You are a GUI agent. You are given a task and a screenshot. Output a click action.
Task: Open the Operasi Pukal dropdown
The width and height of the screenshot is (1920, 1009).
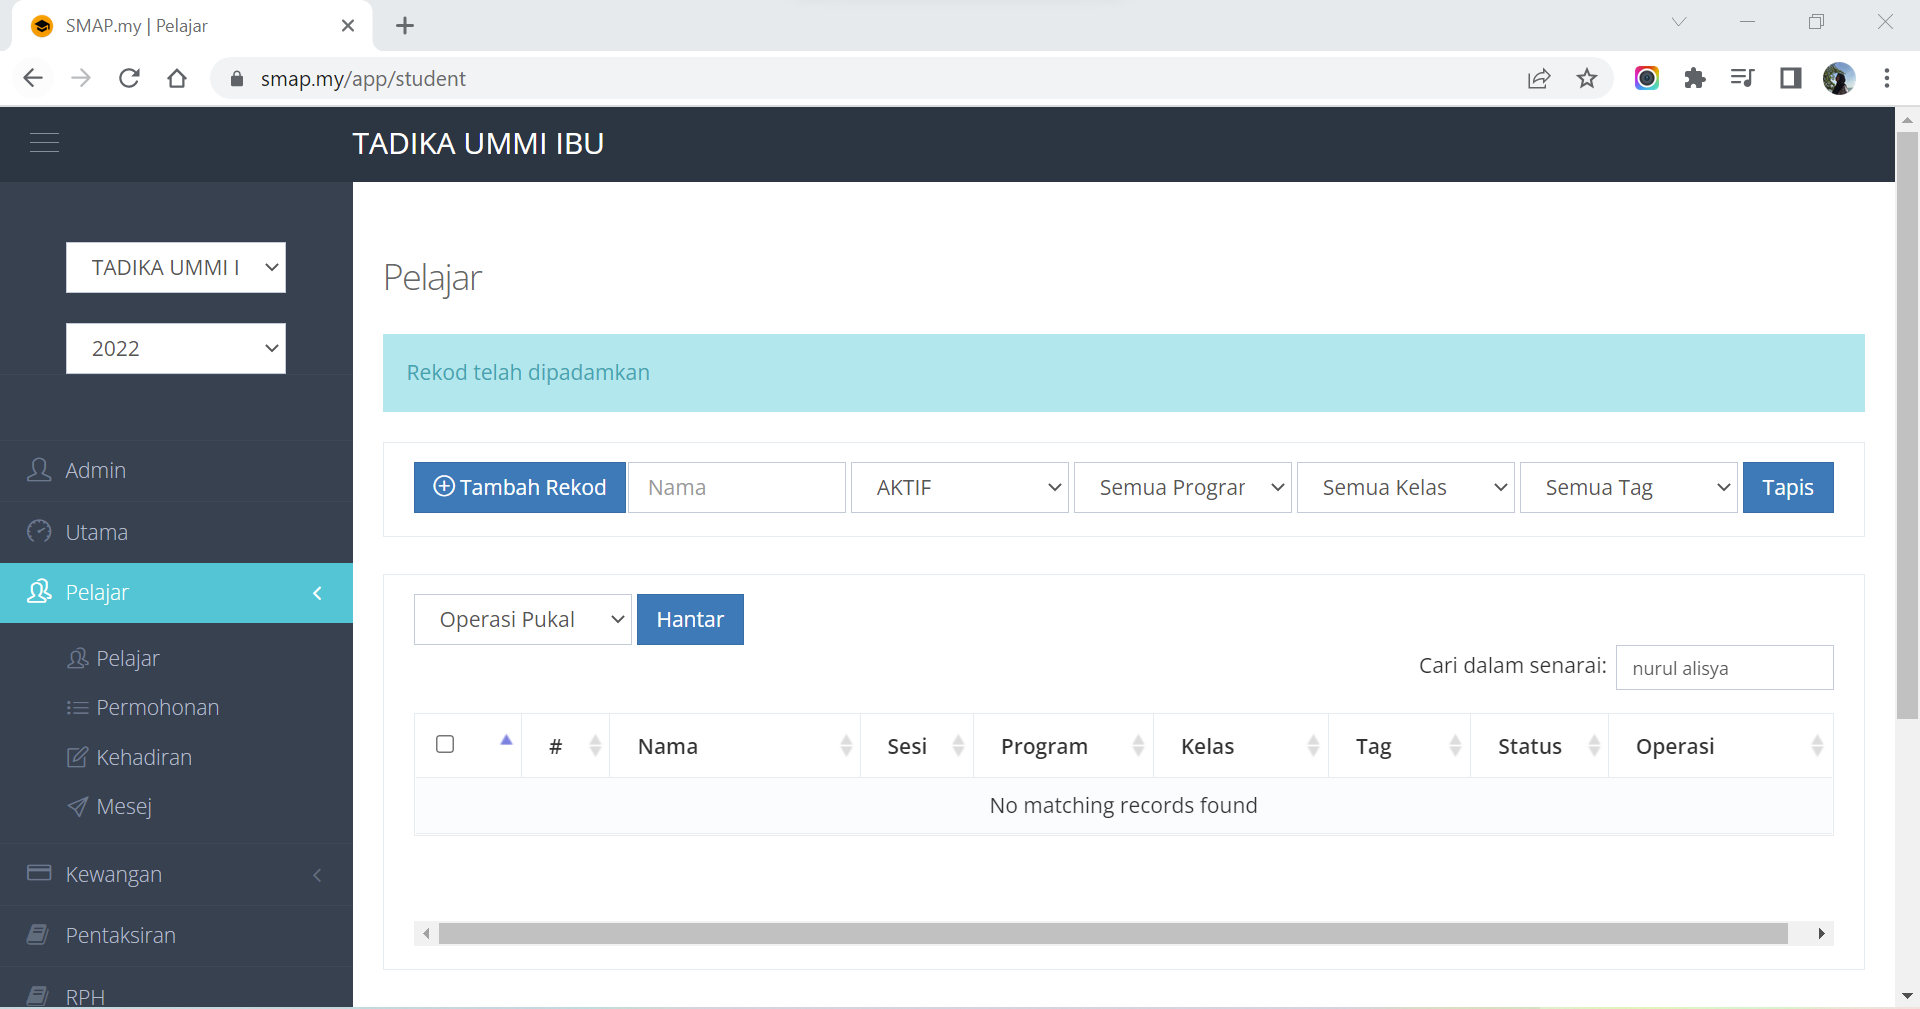(522, 620)
